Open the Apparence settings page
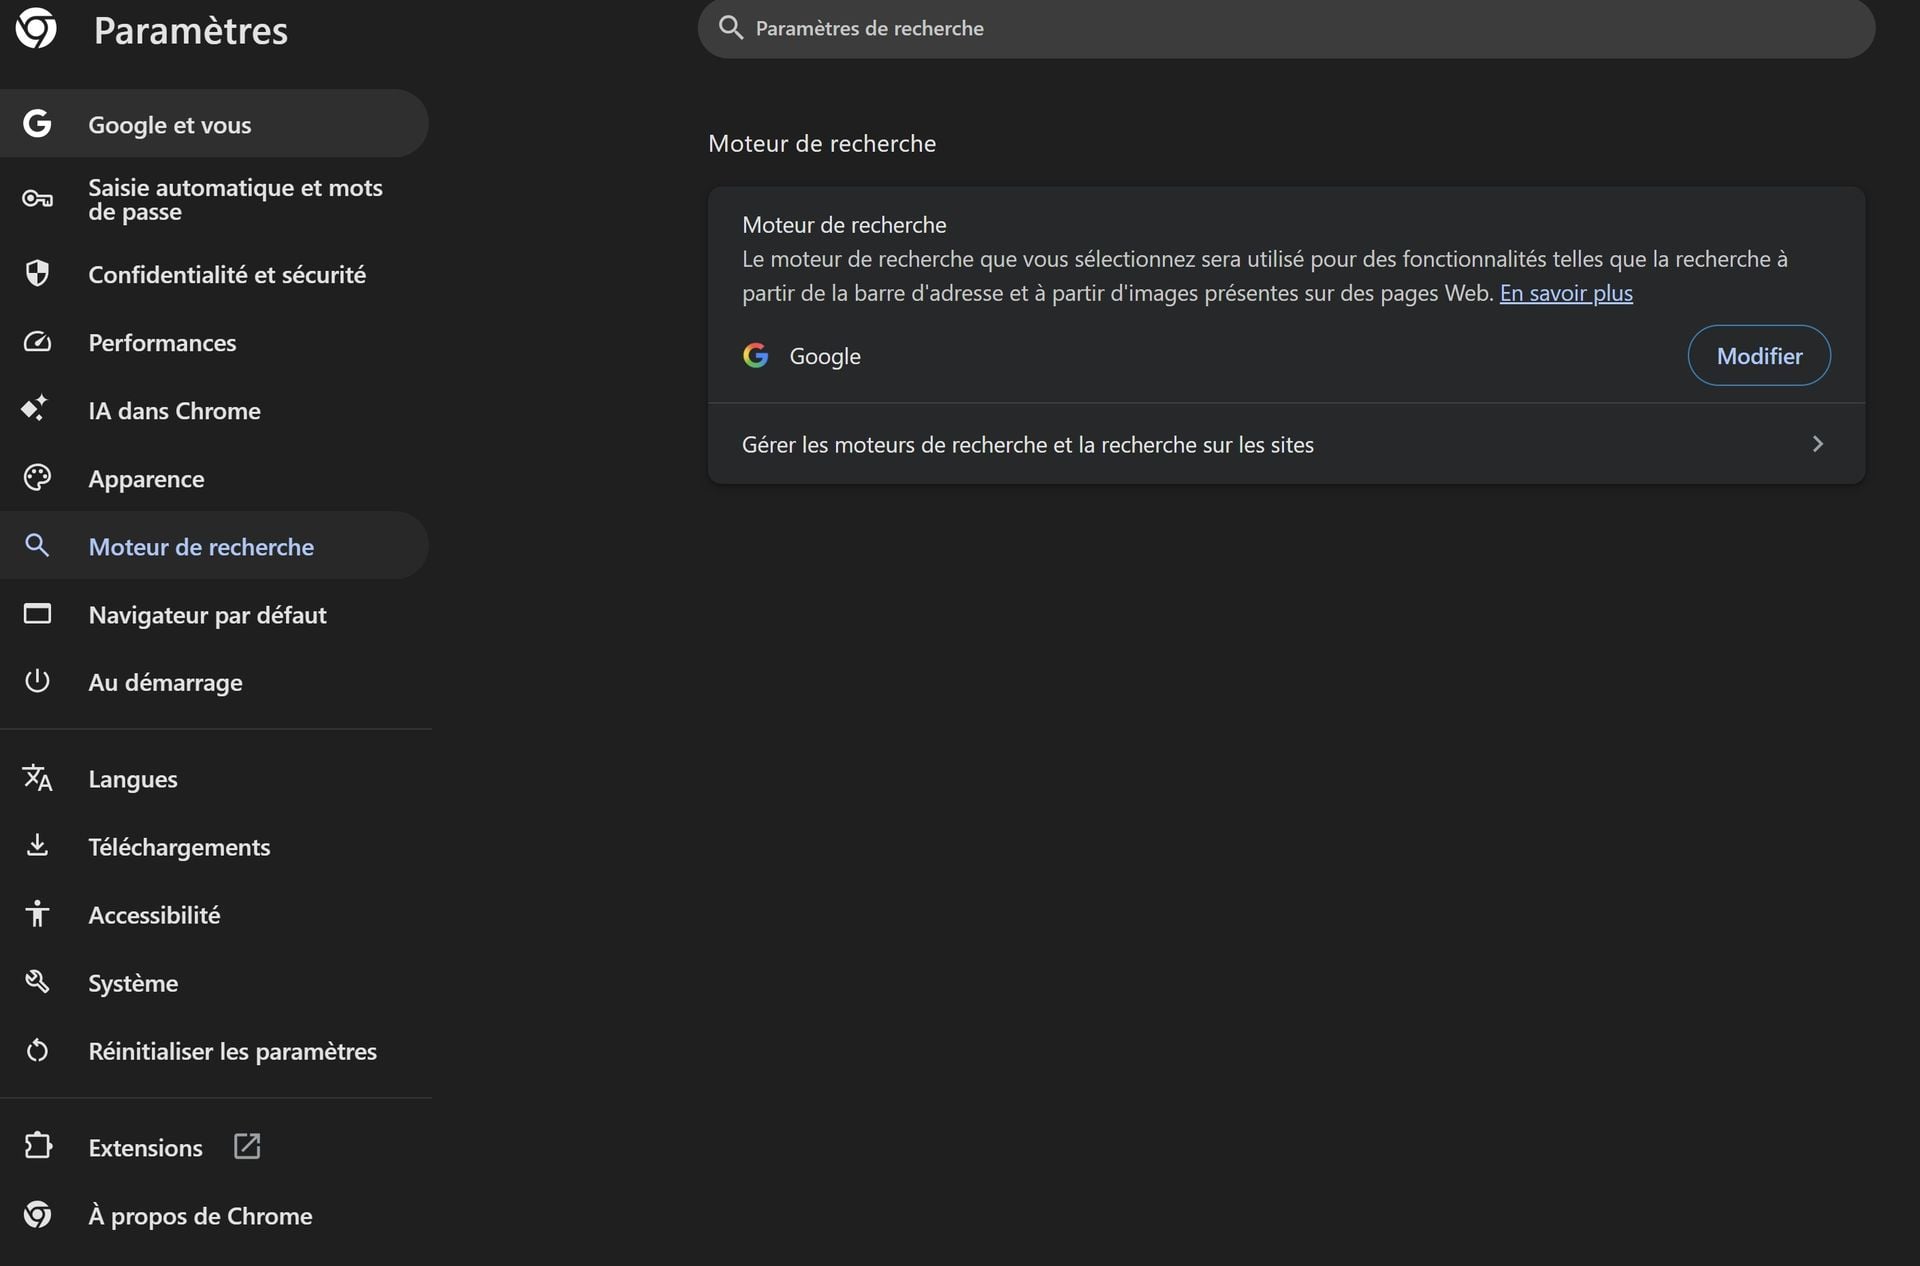Screen dimensions: 1920x1266 [x=214, y=478]
